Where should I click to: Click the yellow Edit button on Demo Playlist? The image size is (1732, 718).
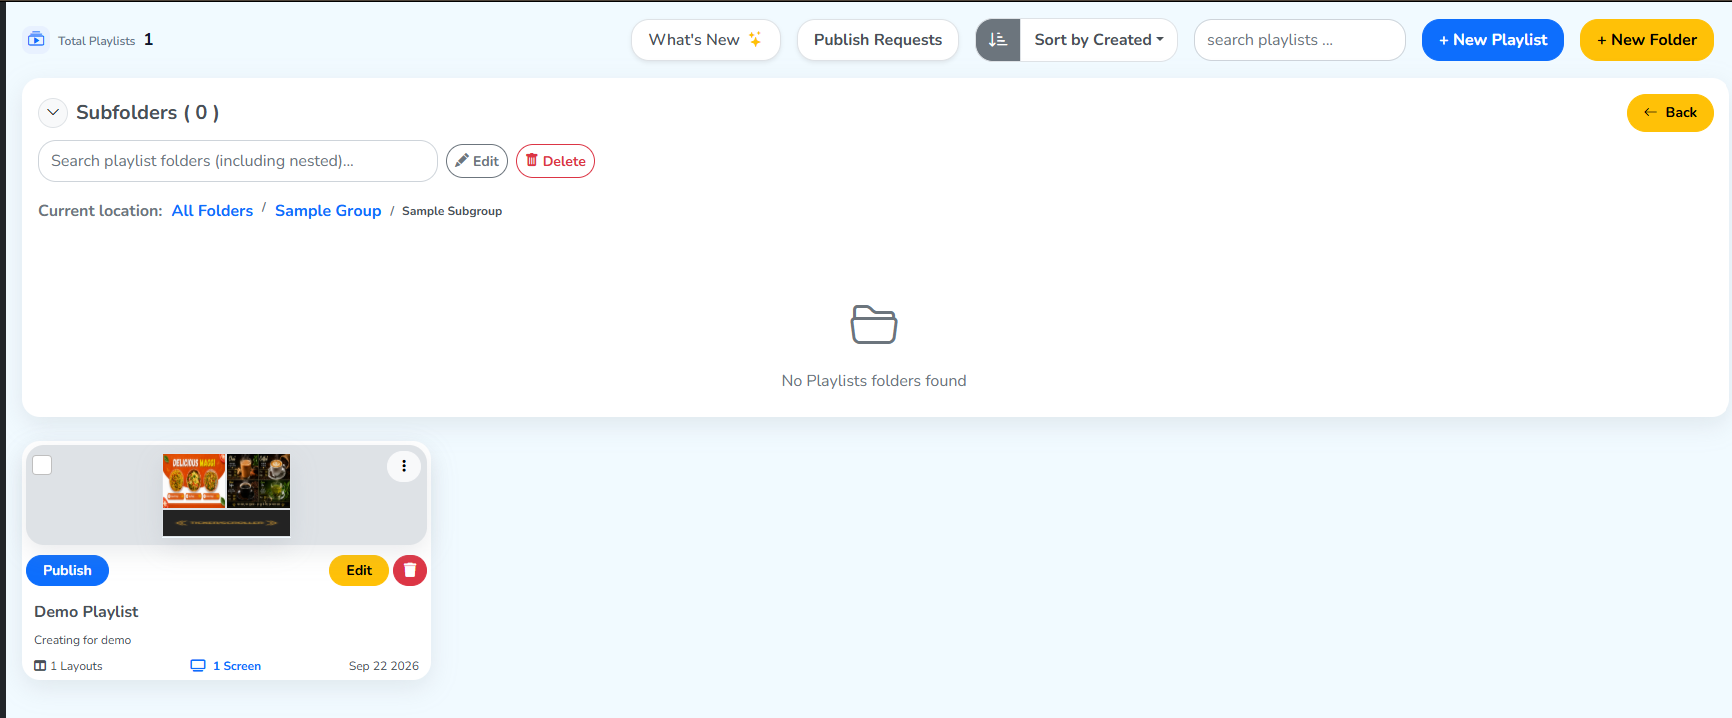pos(359,570)
